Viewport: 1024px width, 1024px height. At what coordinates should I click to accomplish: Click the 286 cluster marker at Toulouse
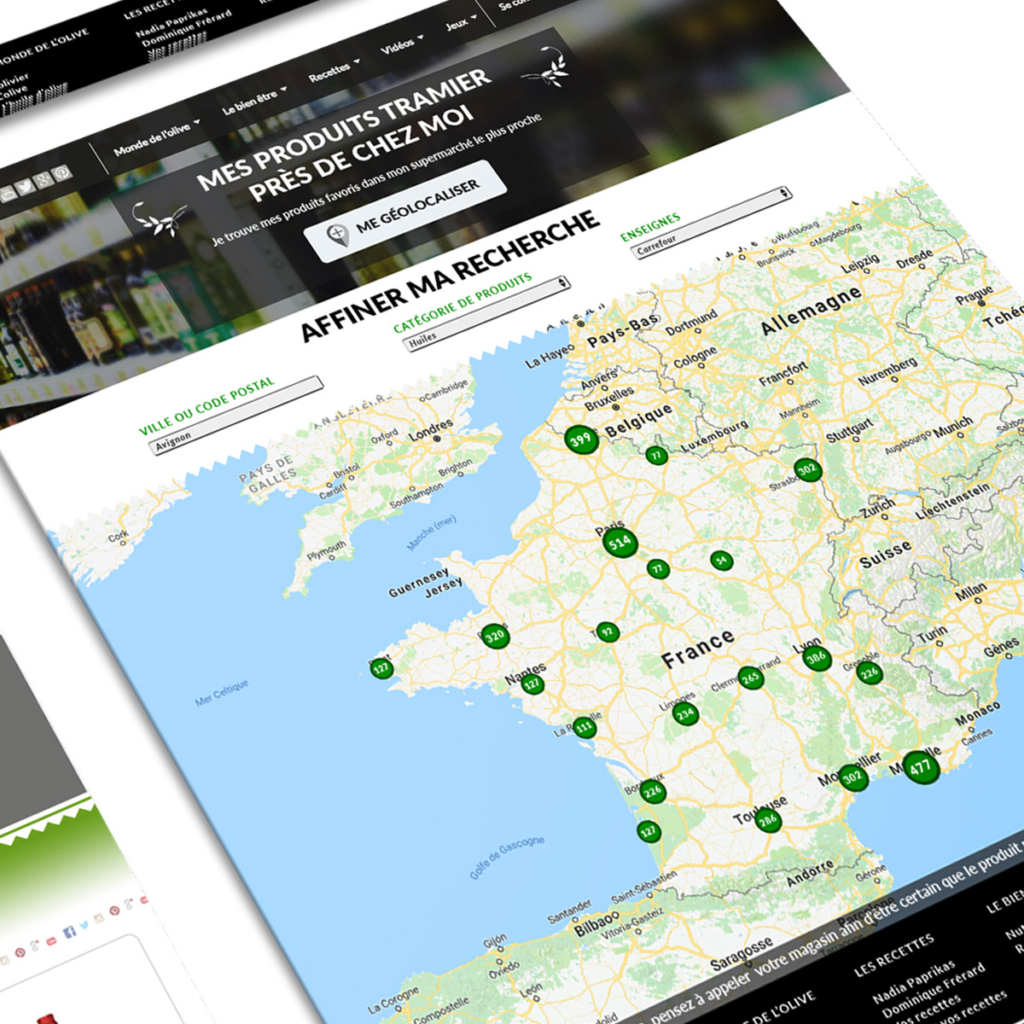(x=768, y=821)
